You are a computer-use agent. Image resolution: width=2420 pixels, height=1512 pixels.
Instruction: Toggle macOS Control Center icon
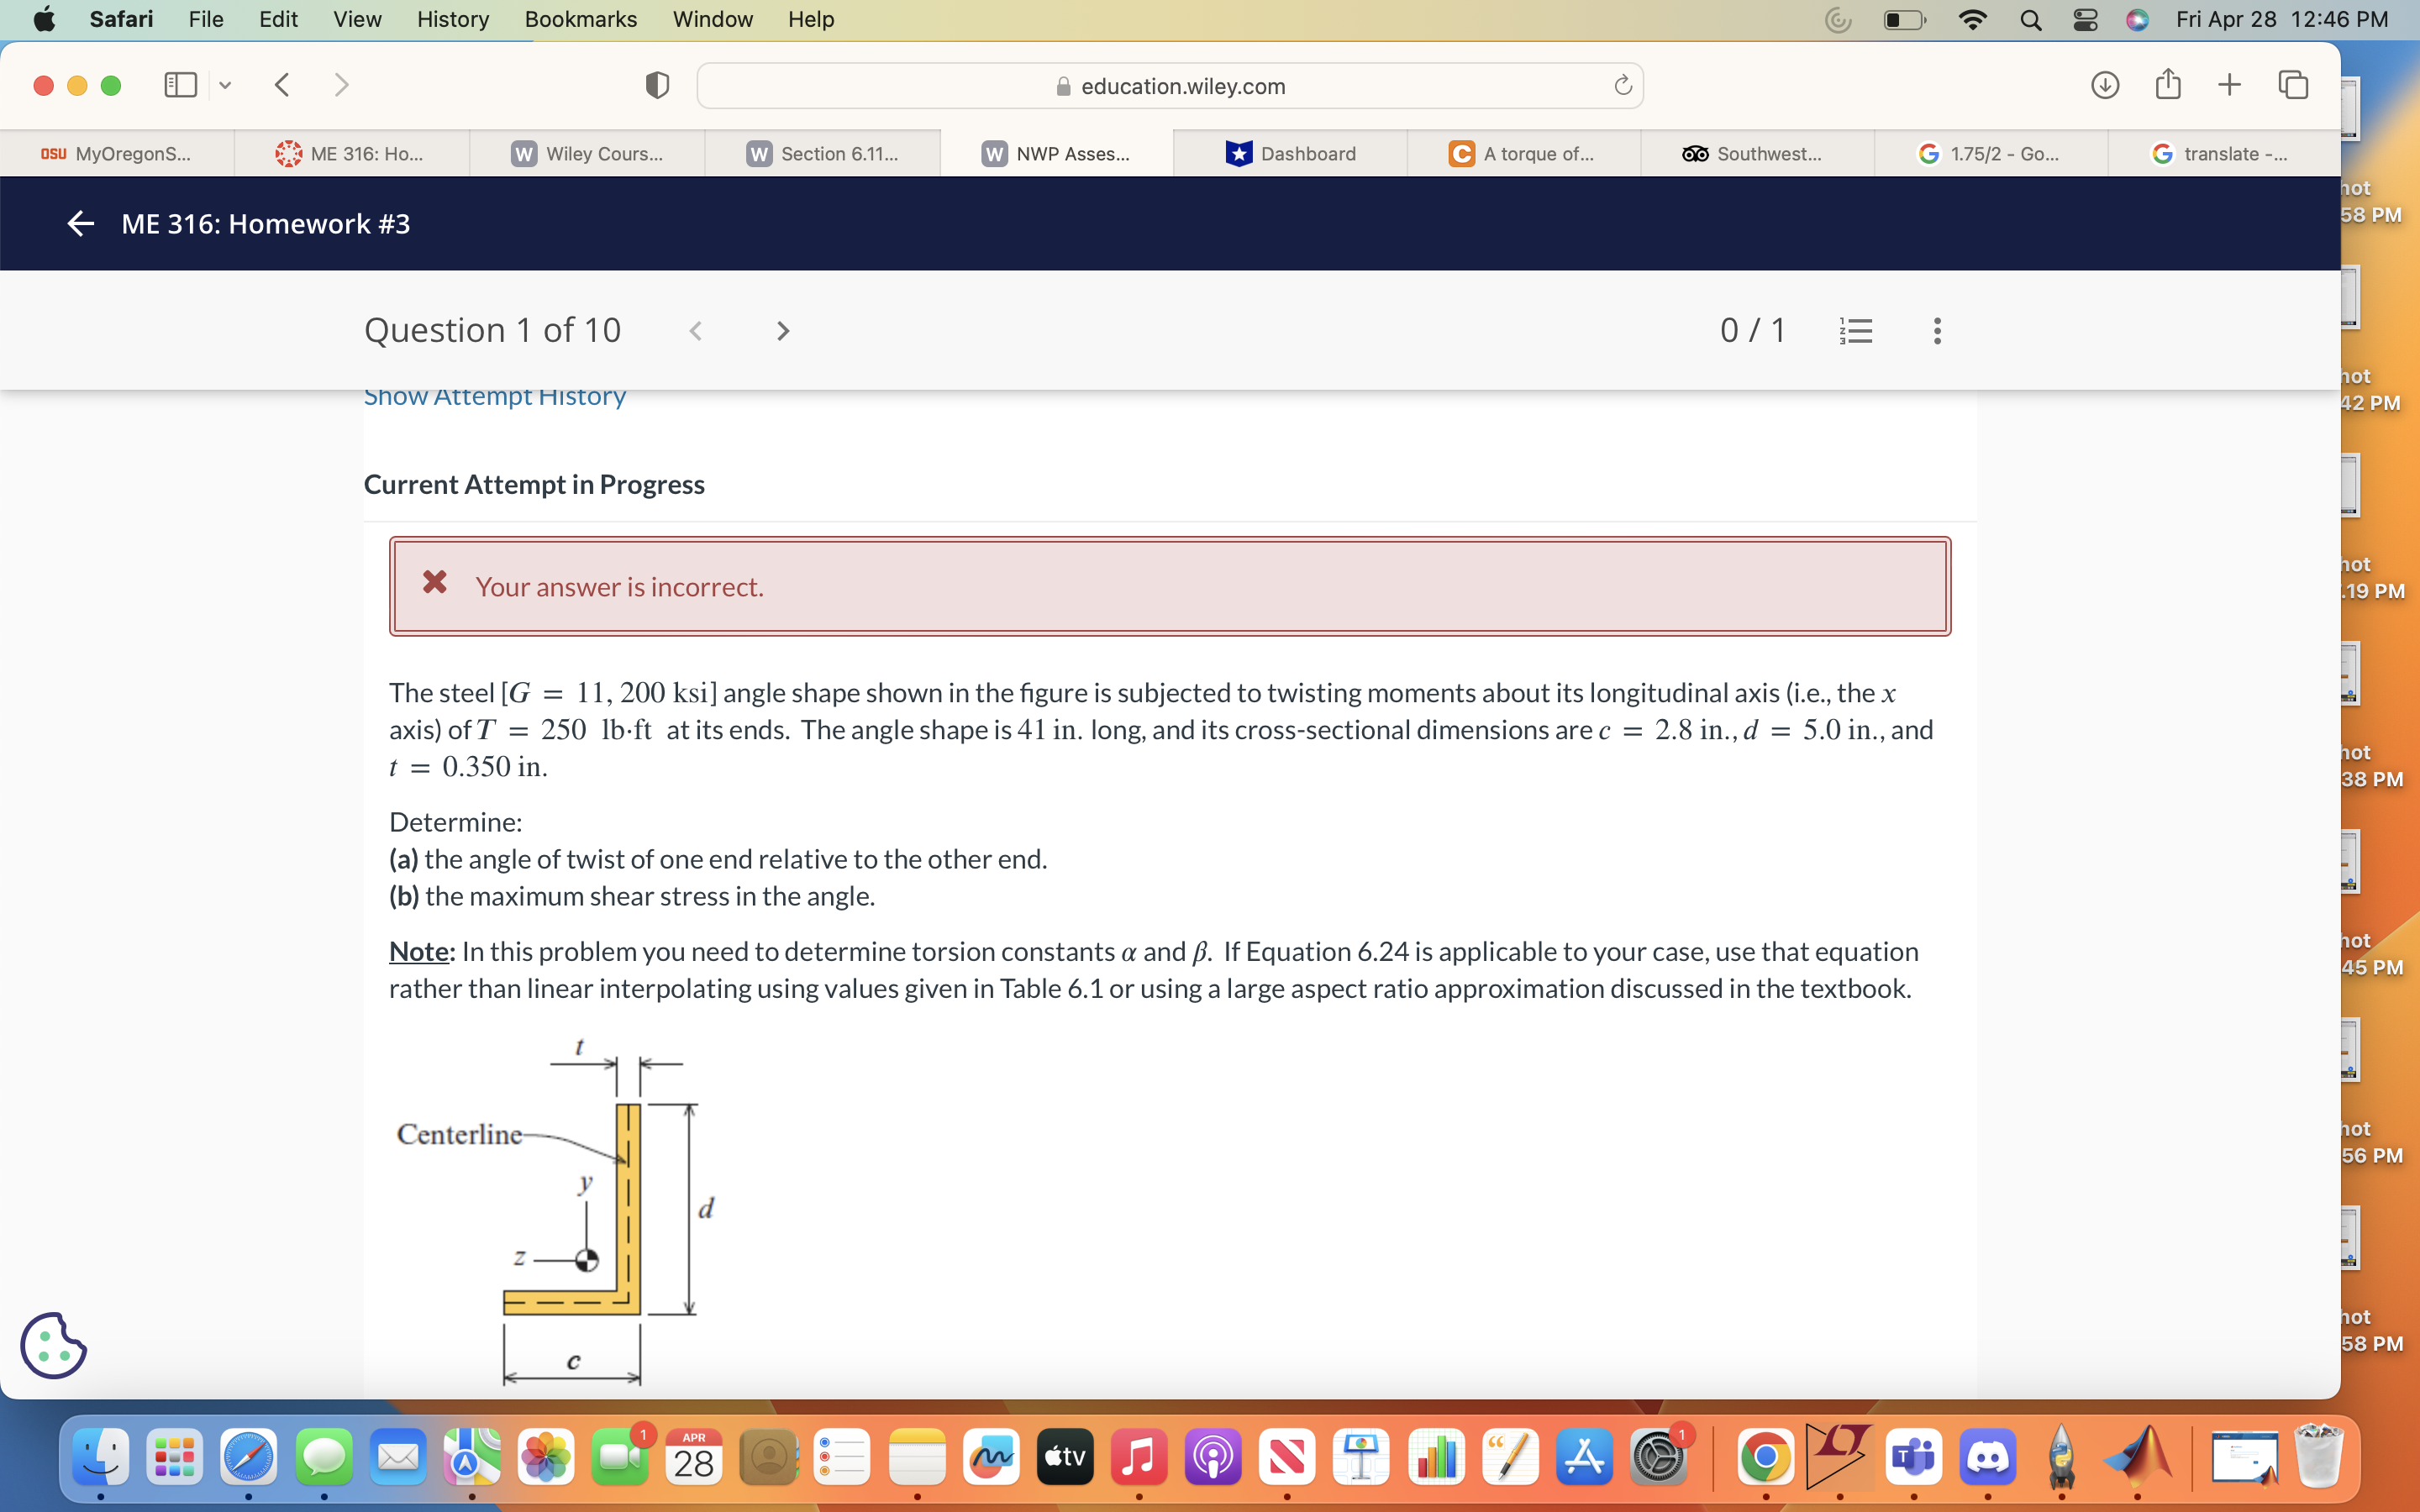pyautogui.click(x=2085, y=19)
